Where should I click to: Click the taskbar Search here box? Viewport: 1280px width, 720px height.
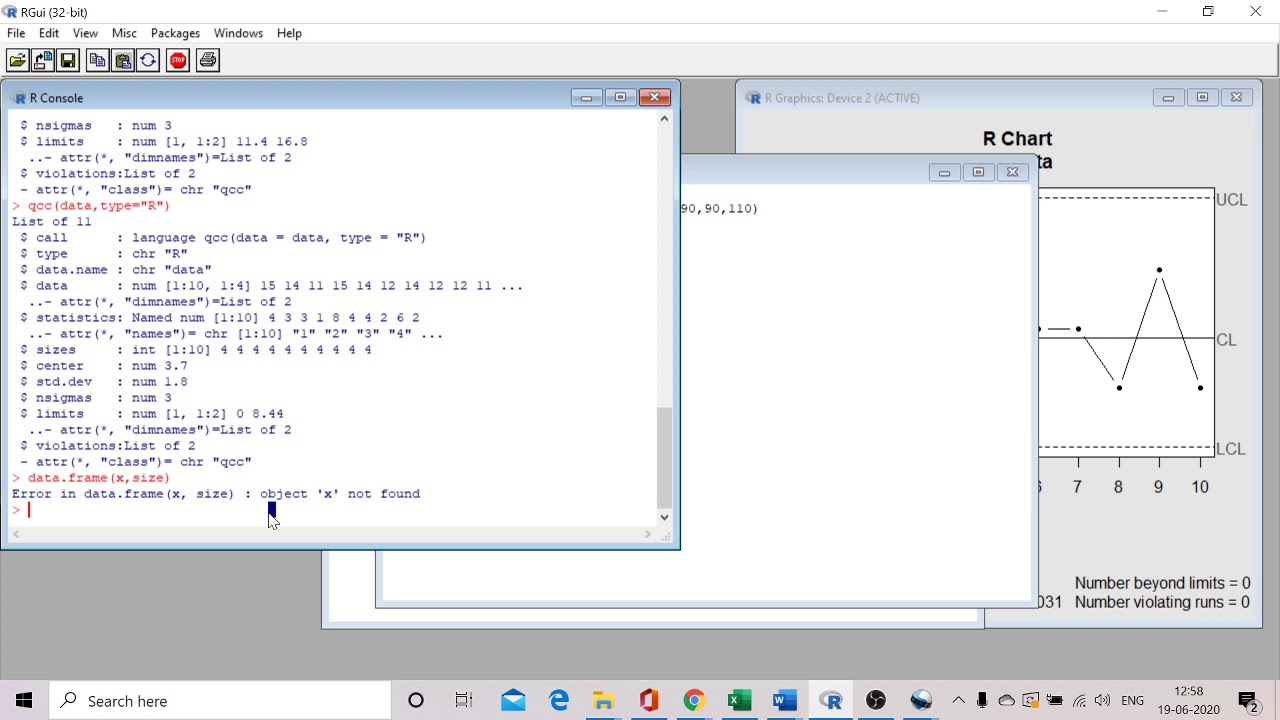click(x=220, y=700)
